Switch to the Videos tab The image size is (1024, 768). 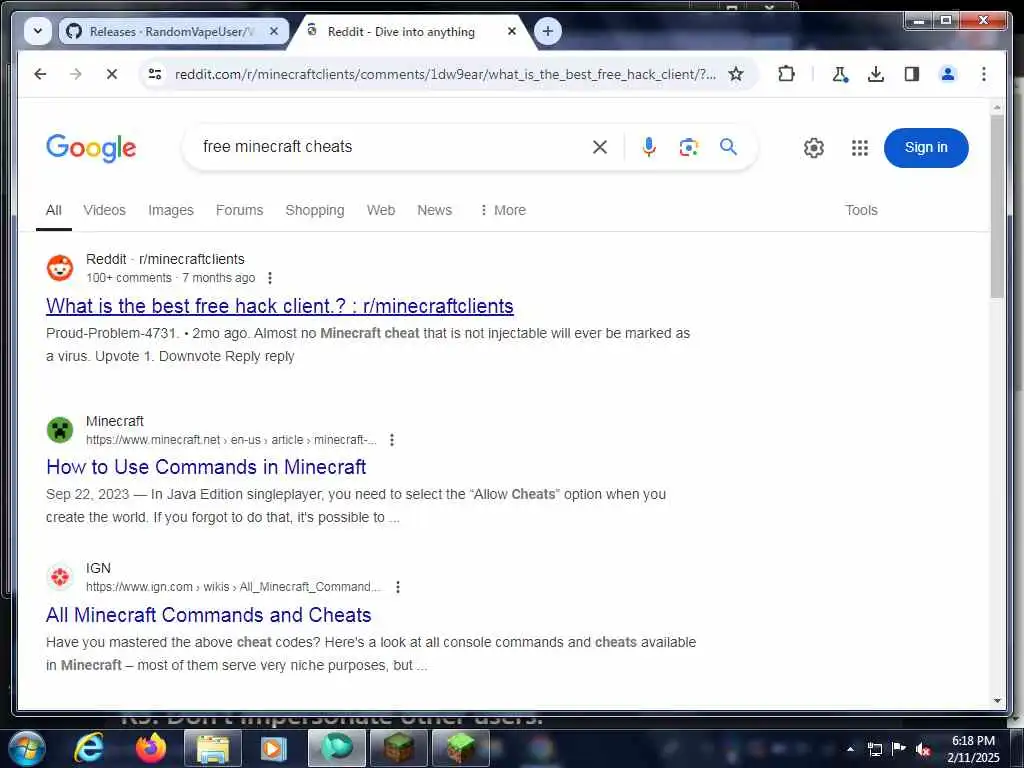(104, 210)
